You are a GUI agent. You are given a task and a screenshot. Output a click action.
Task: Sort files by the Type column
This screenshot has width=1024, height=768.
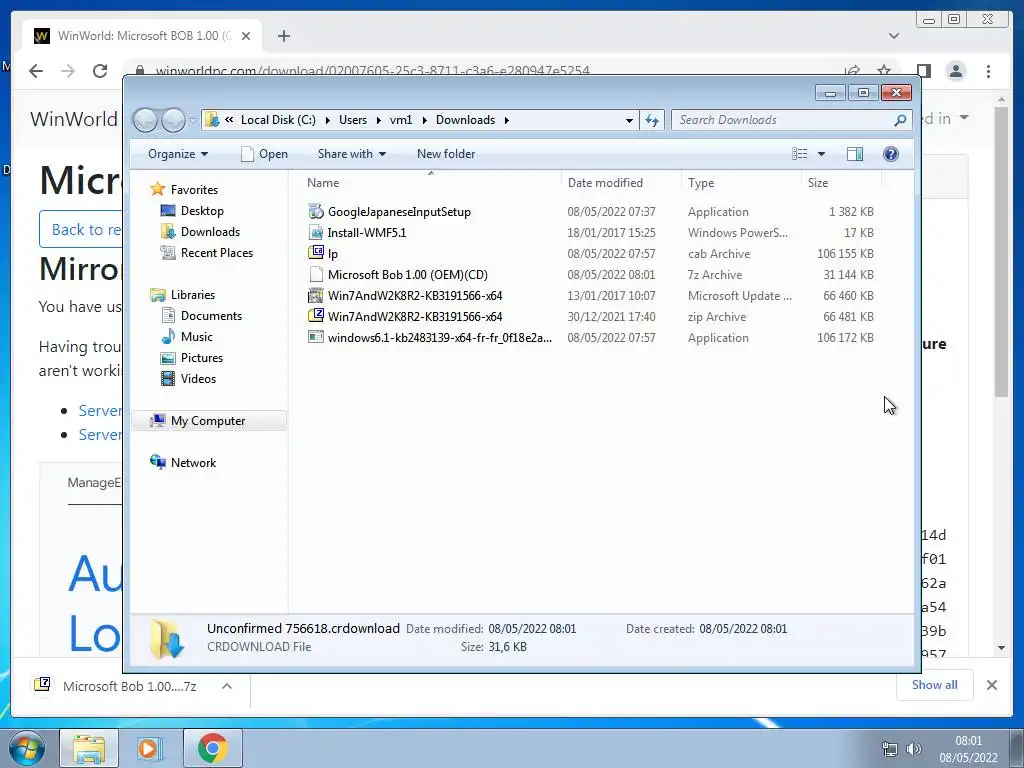tap(741, 183)
